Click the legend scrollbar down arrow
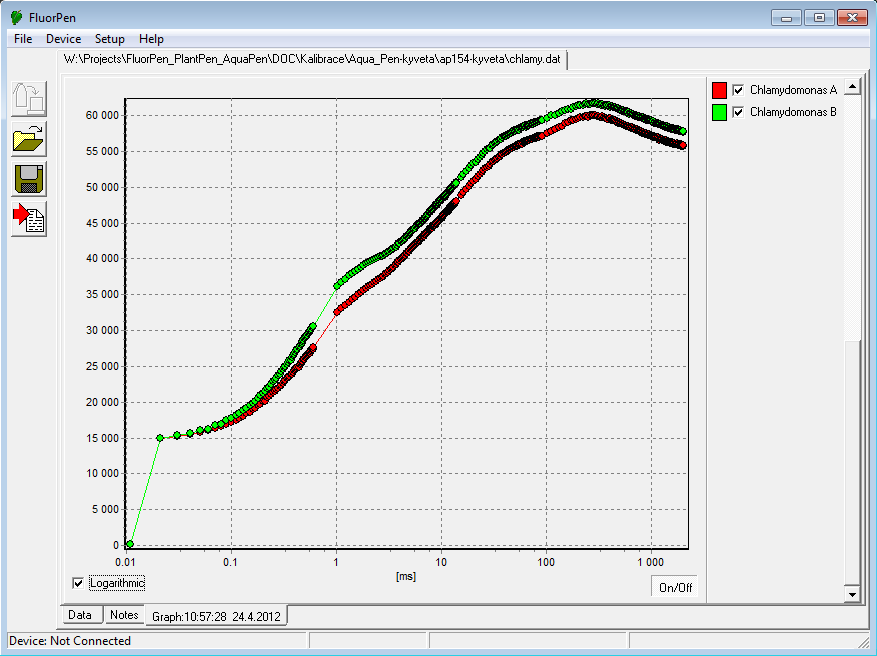Viewport: 877px width, 656px height. click(x=852, y=594)
